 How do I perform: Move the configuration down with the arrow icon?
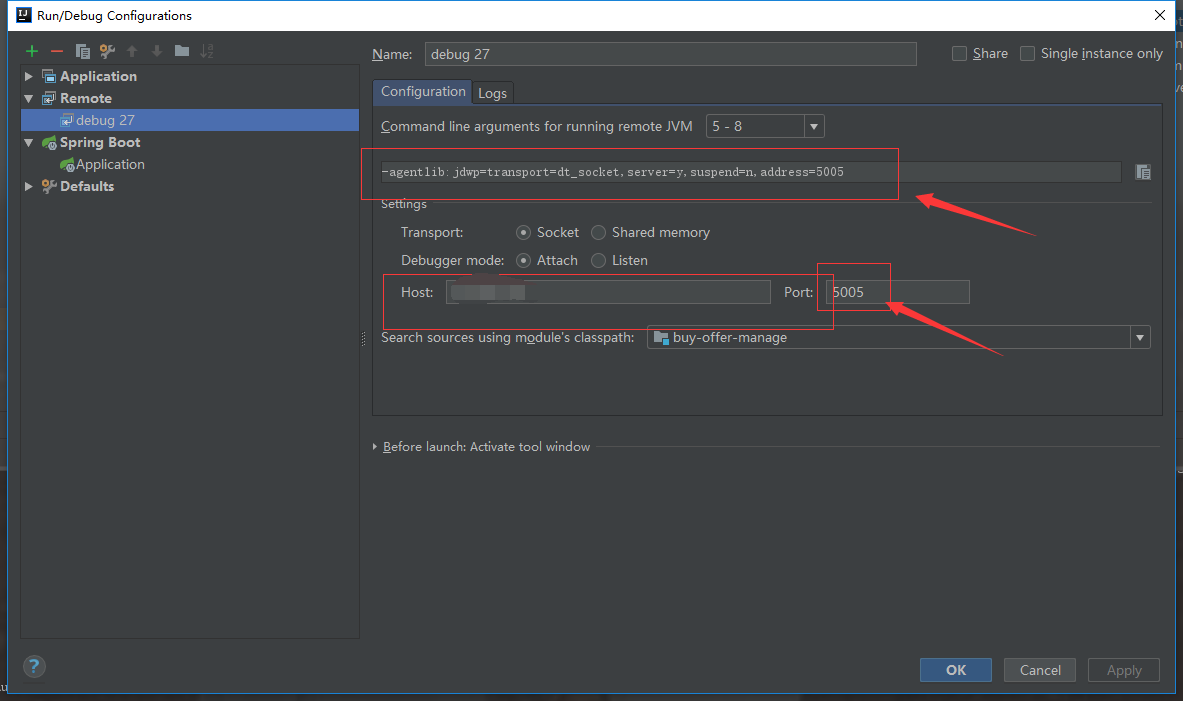(157, 51)
